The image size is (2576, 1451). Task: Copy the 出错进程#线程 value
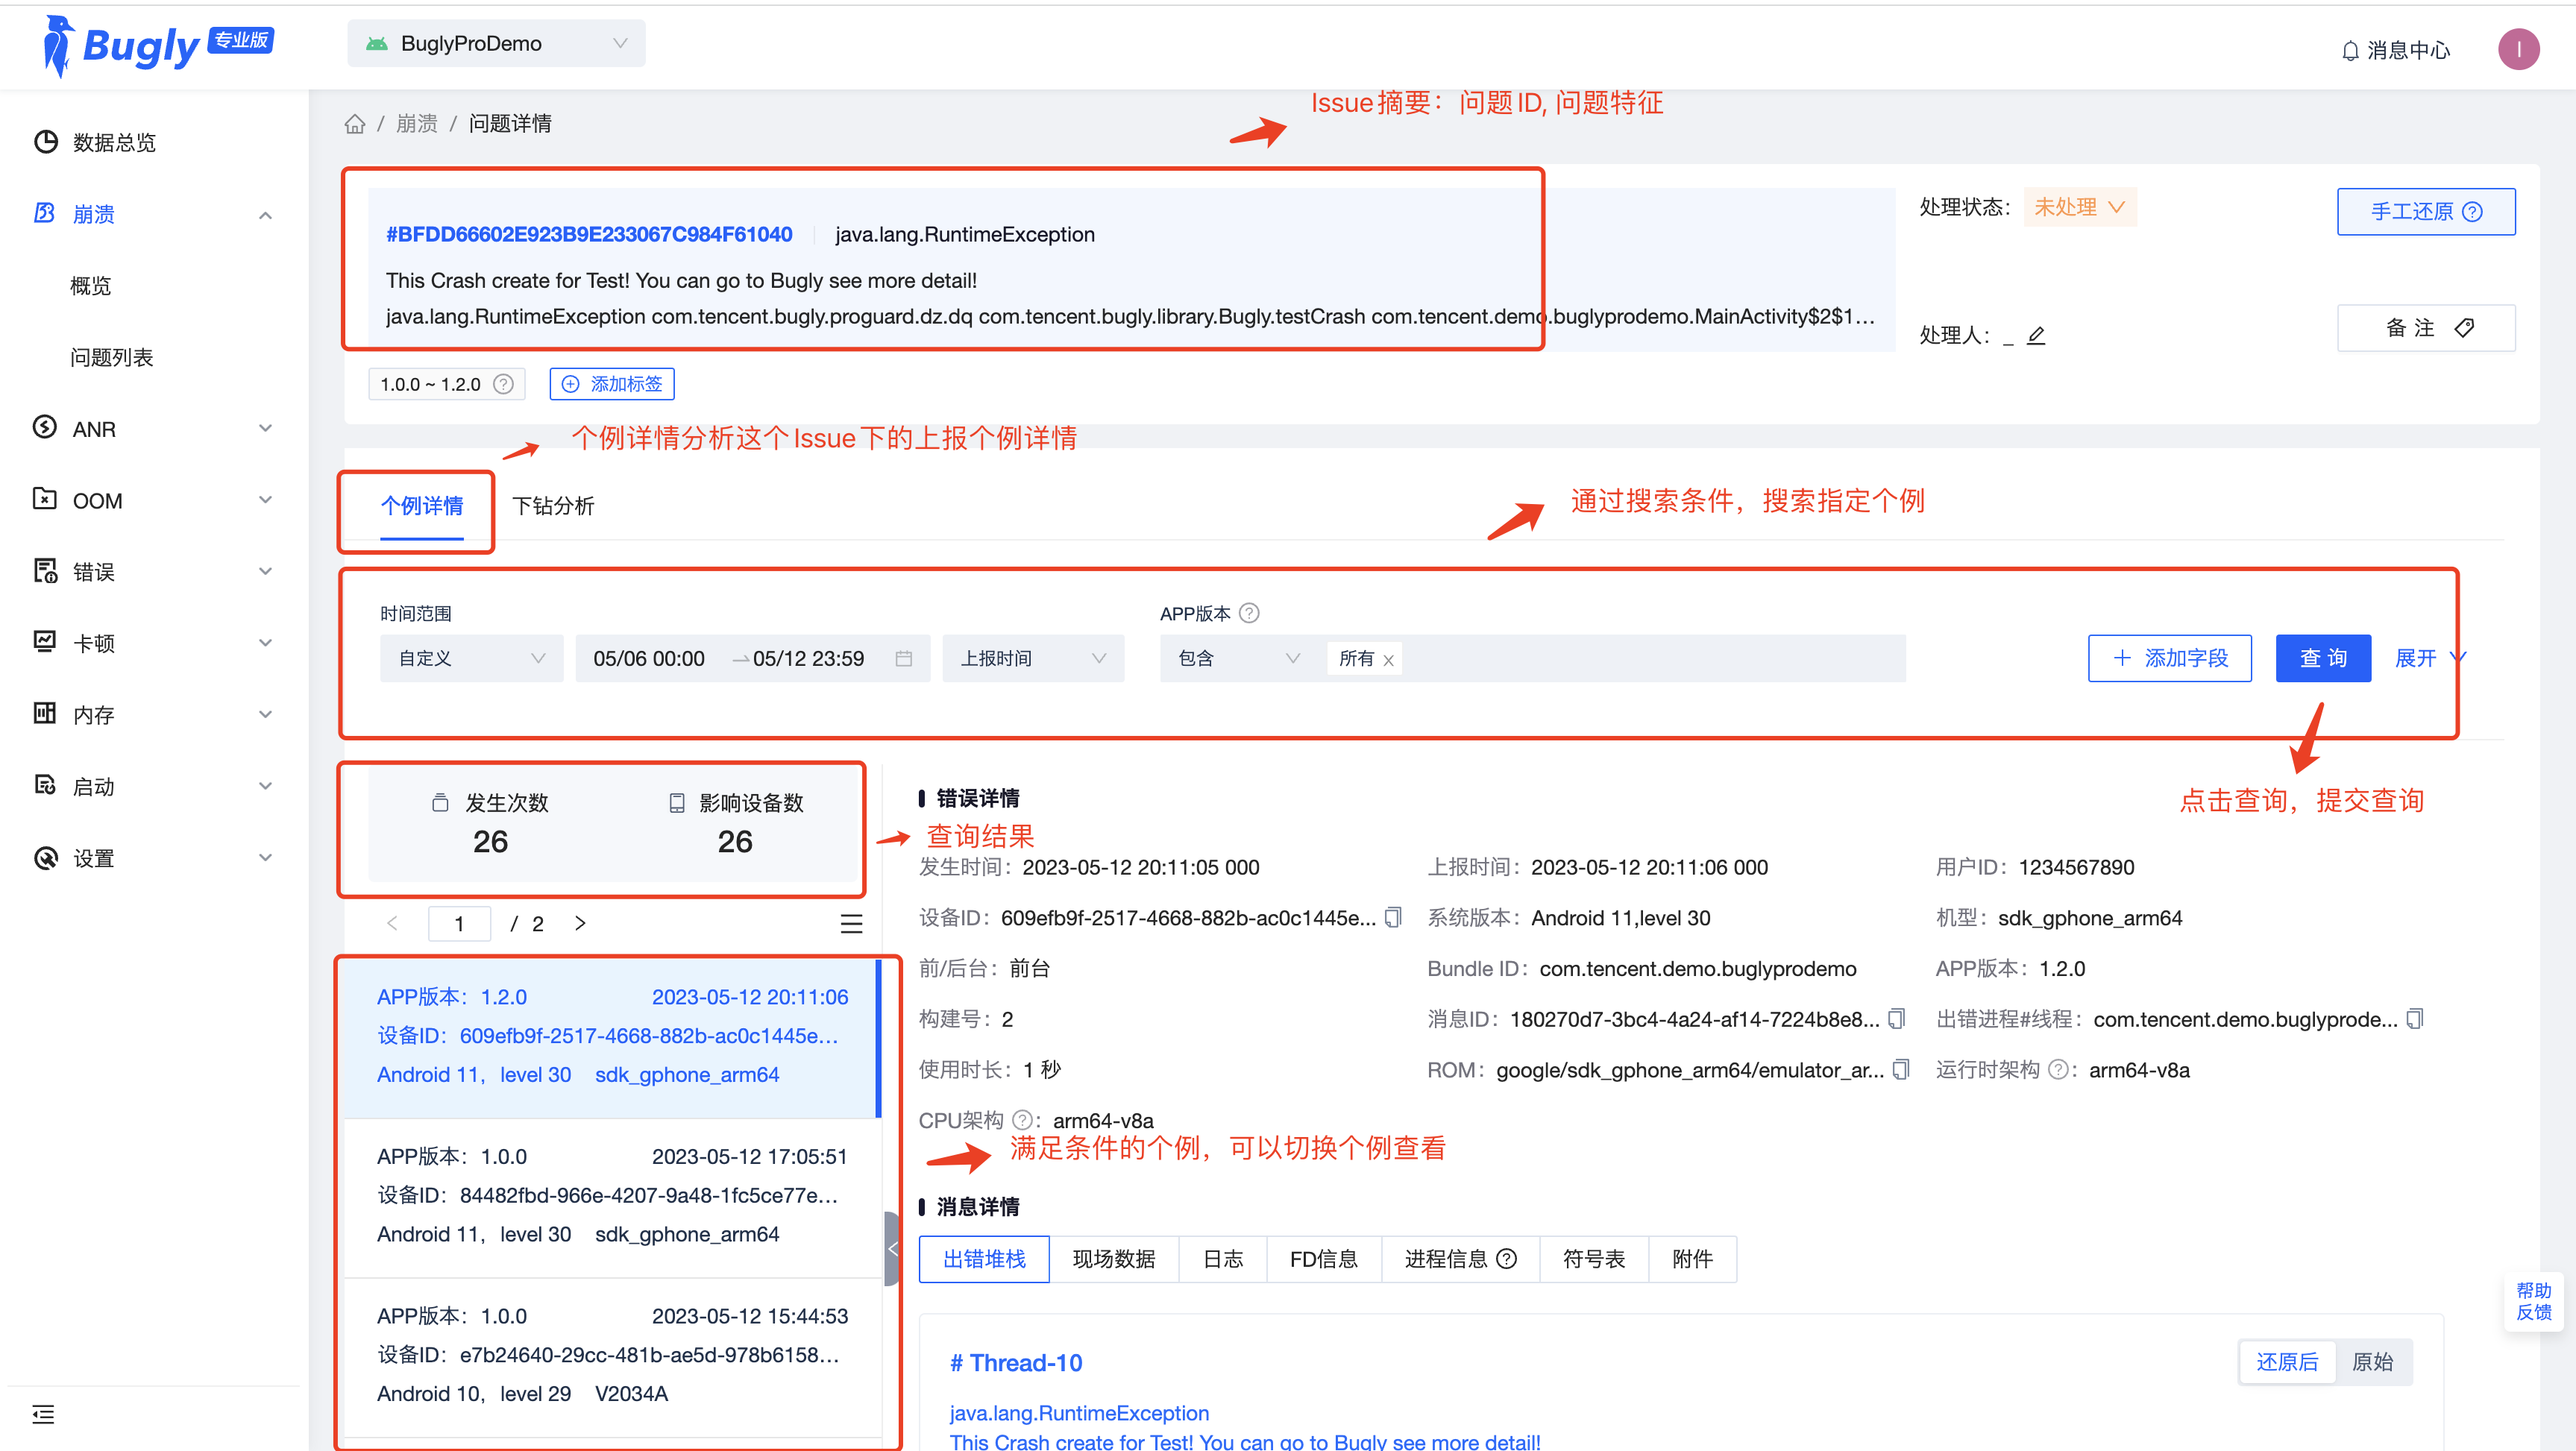pyautogui.click(x=2415, y=1018)
